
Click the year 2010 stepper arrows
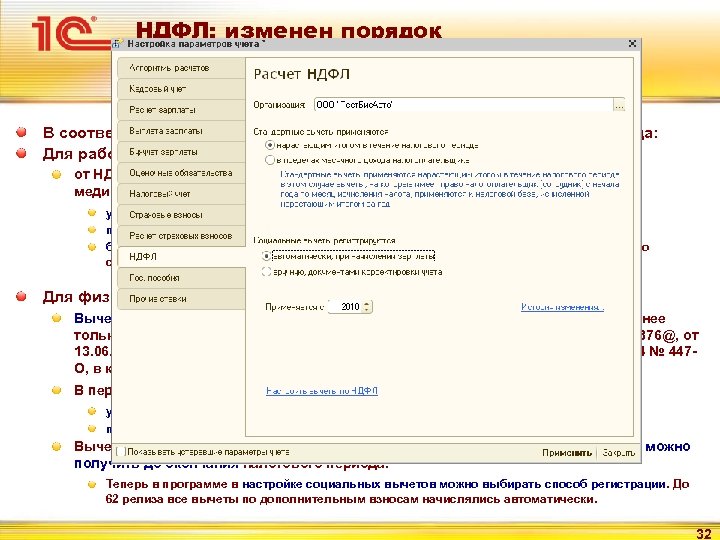(x=366, y=307)
